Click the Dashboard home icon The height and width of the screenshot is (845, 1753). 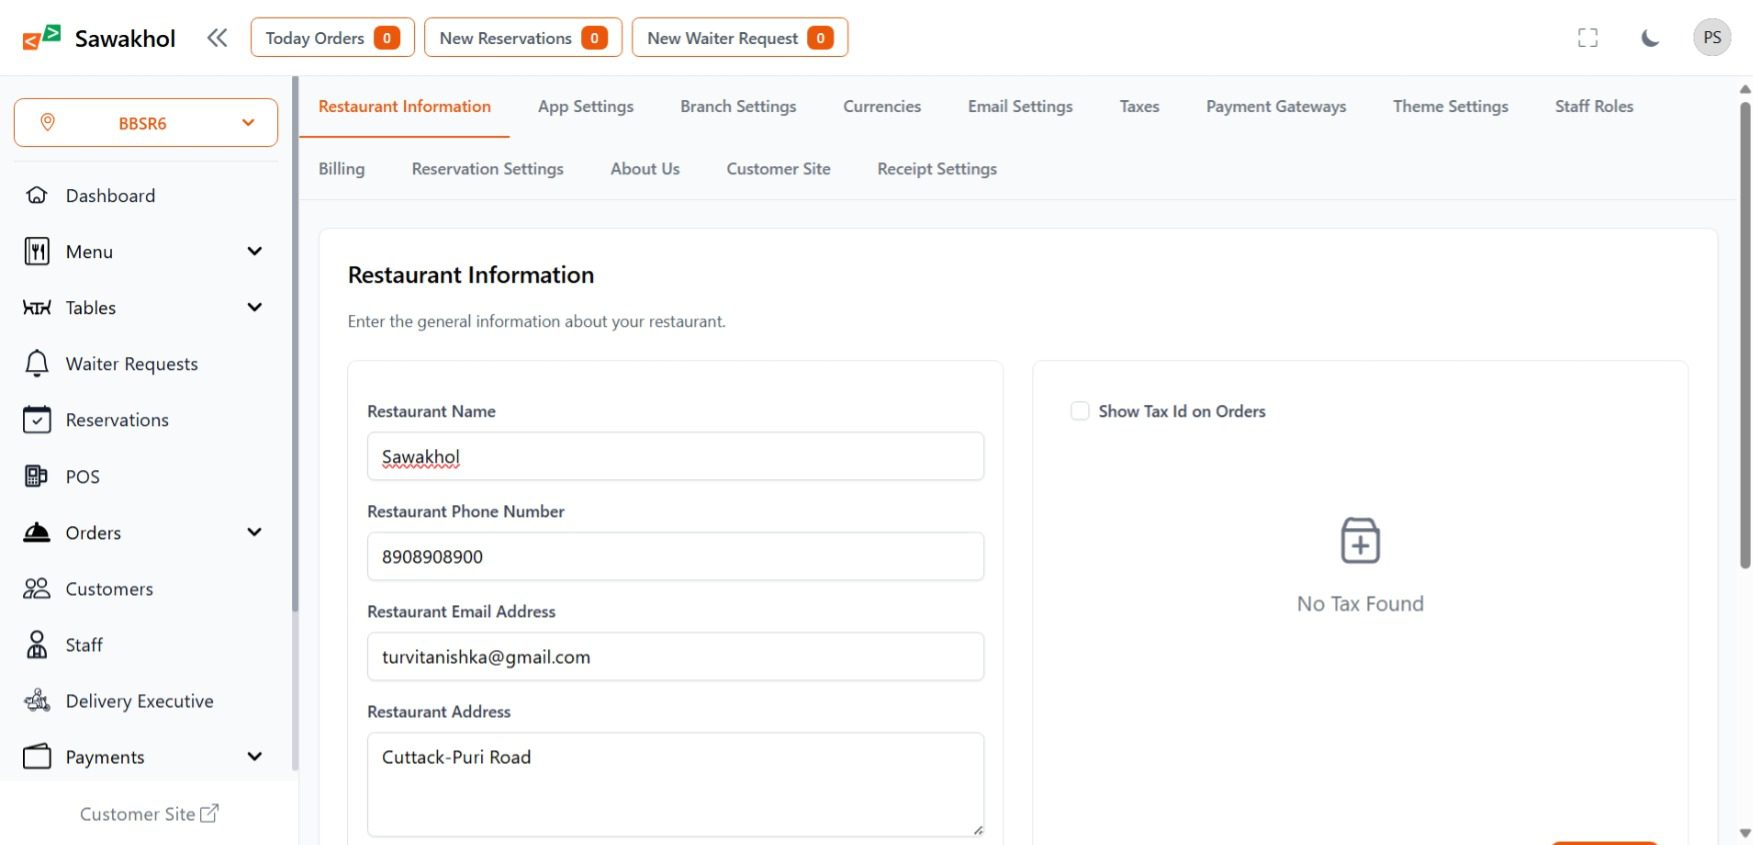click(37, 196)
